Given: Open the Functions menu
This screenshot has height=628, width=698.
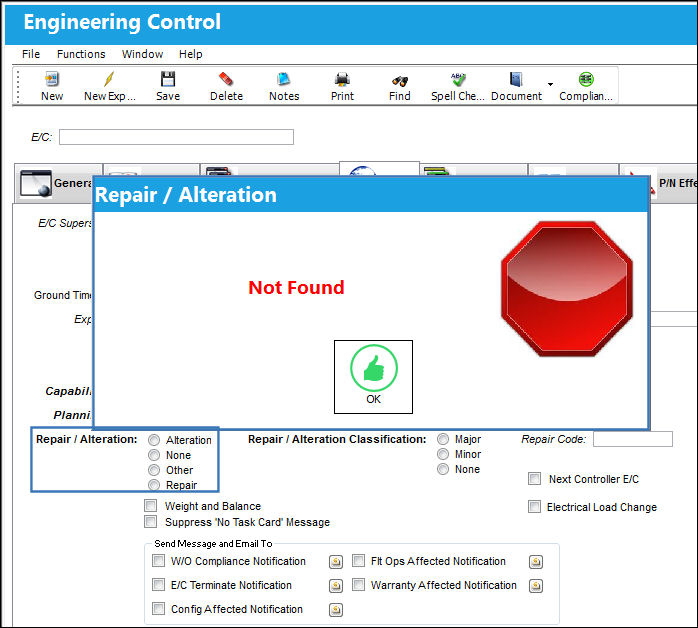Looking at the screenshot, I should tap(81, 54).
